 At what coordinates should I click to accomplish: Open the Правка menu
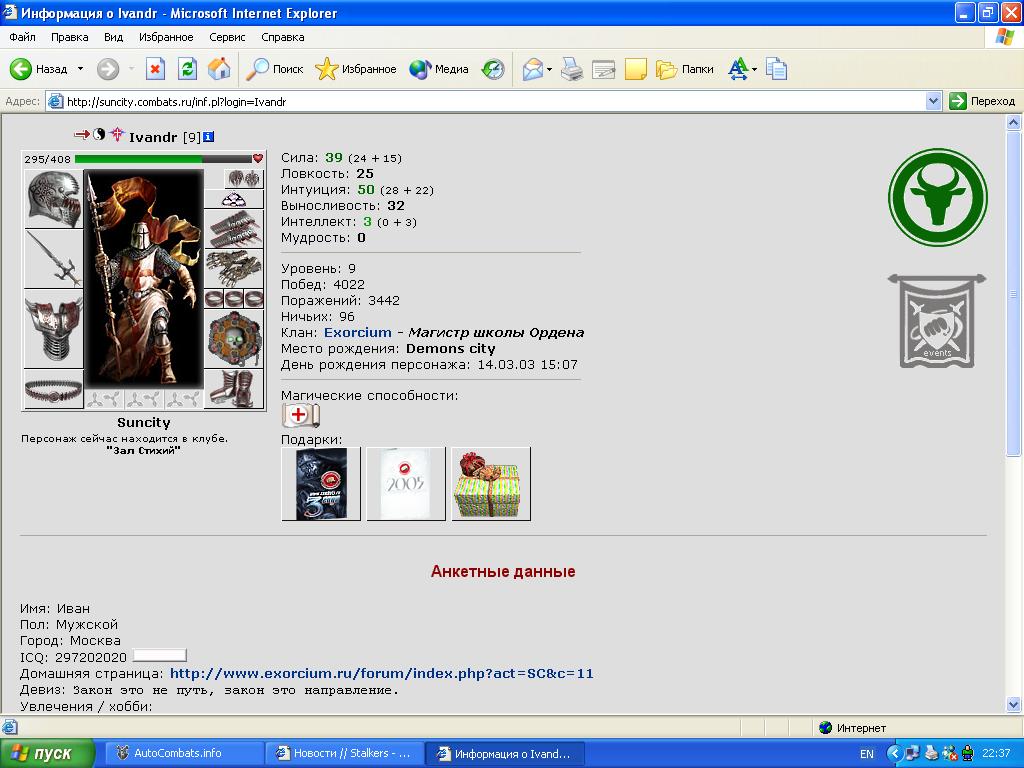(x=69, y=37)
